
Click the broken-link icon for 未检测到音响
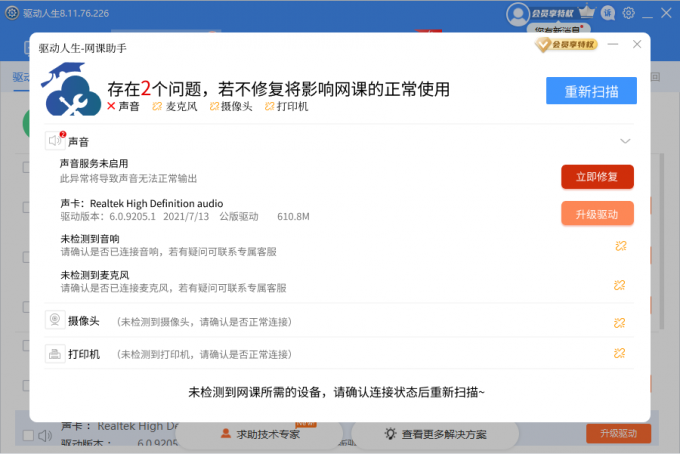click(620, 246)
